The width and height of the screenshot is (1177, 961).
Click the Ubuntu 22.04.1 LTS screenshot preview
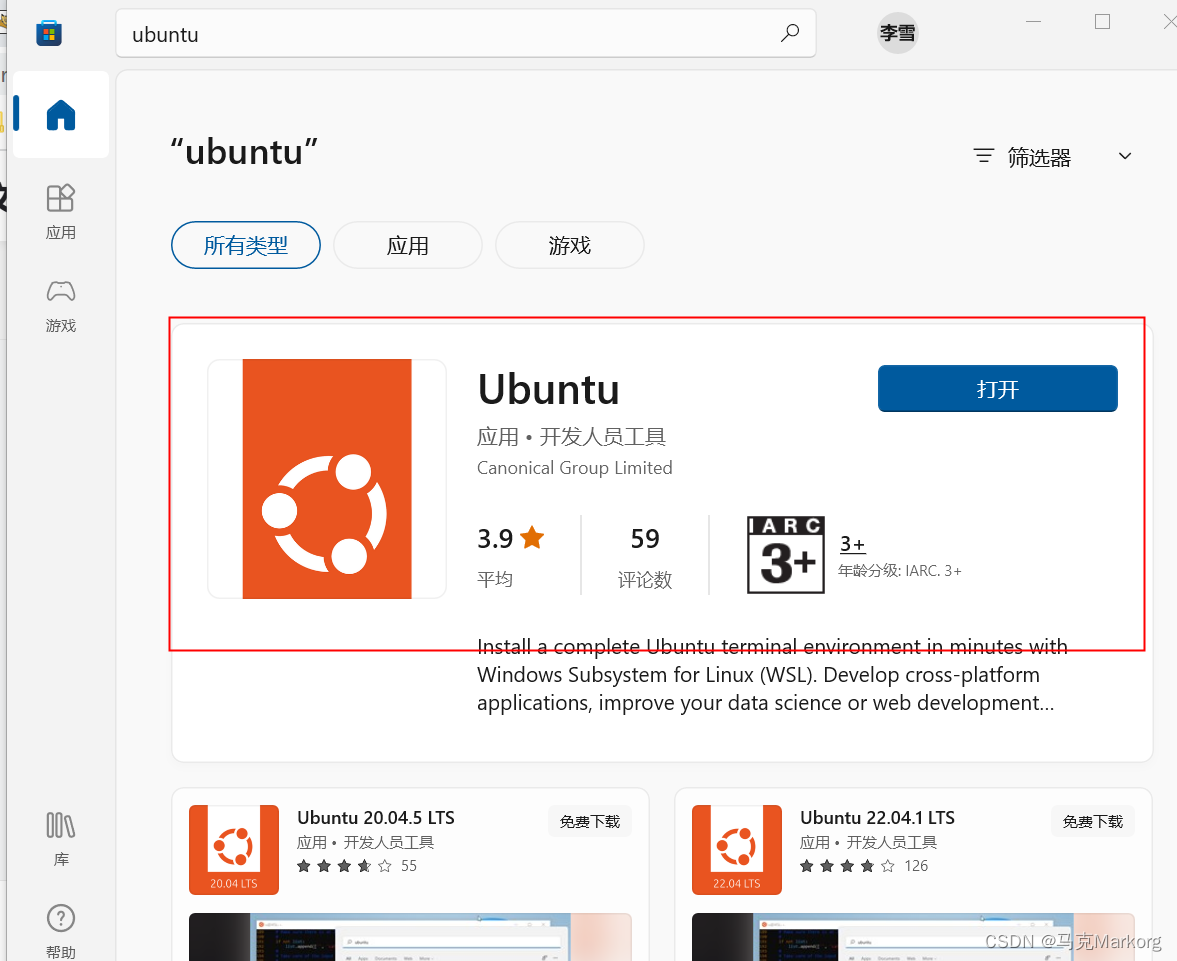click(913, 937)
